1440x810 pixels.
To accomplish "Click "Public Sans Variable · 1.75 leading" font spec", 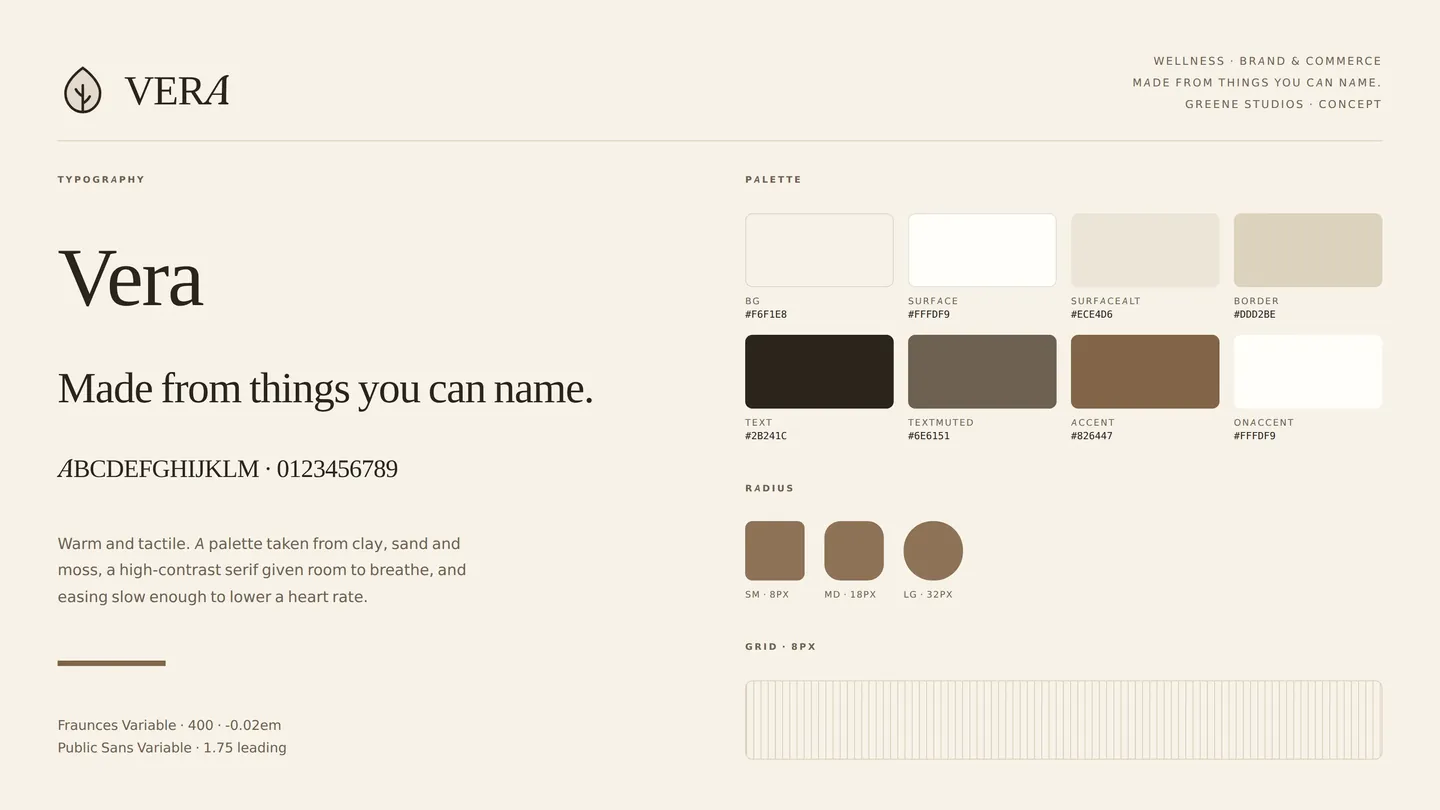I will coord(172,748).
